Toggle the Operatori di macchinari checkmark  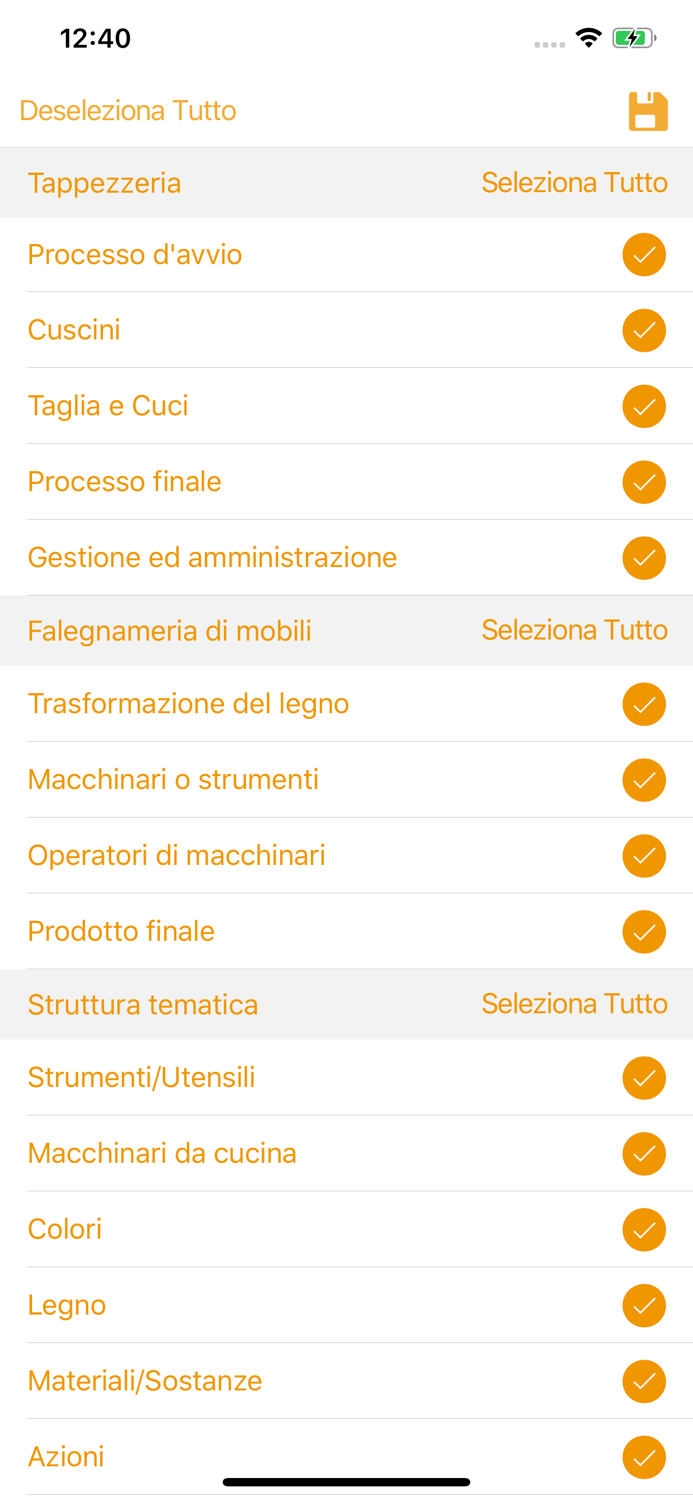pos(645,856)
